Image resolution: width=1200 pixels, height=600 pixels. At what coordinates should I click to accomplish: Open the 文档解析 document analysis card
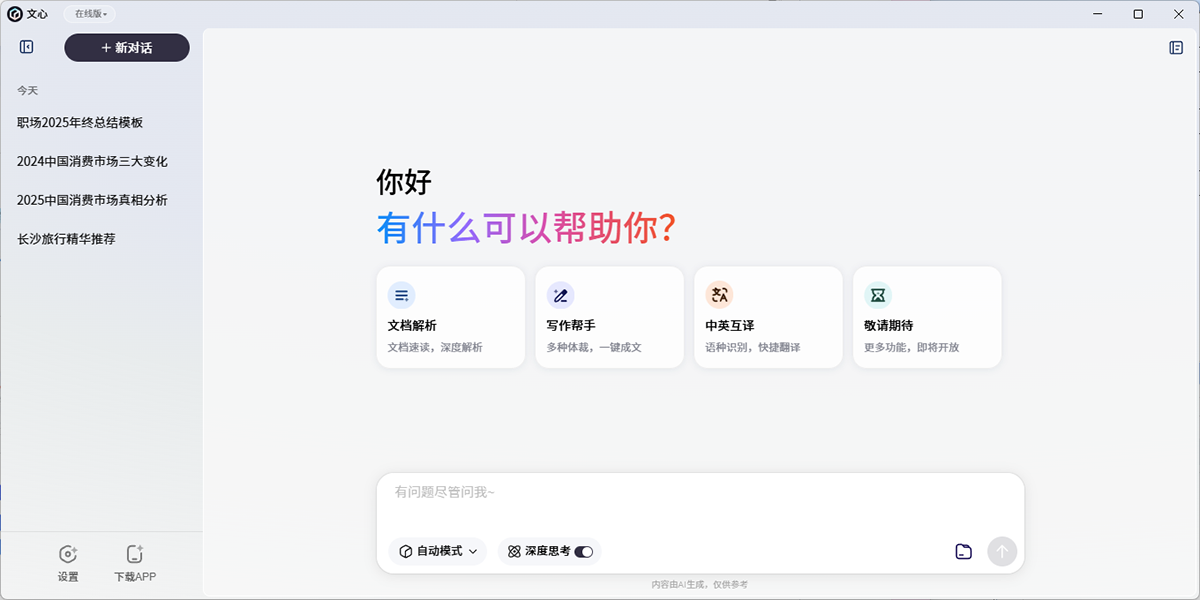coord(450,317)
